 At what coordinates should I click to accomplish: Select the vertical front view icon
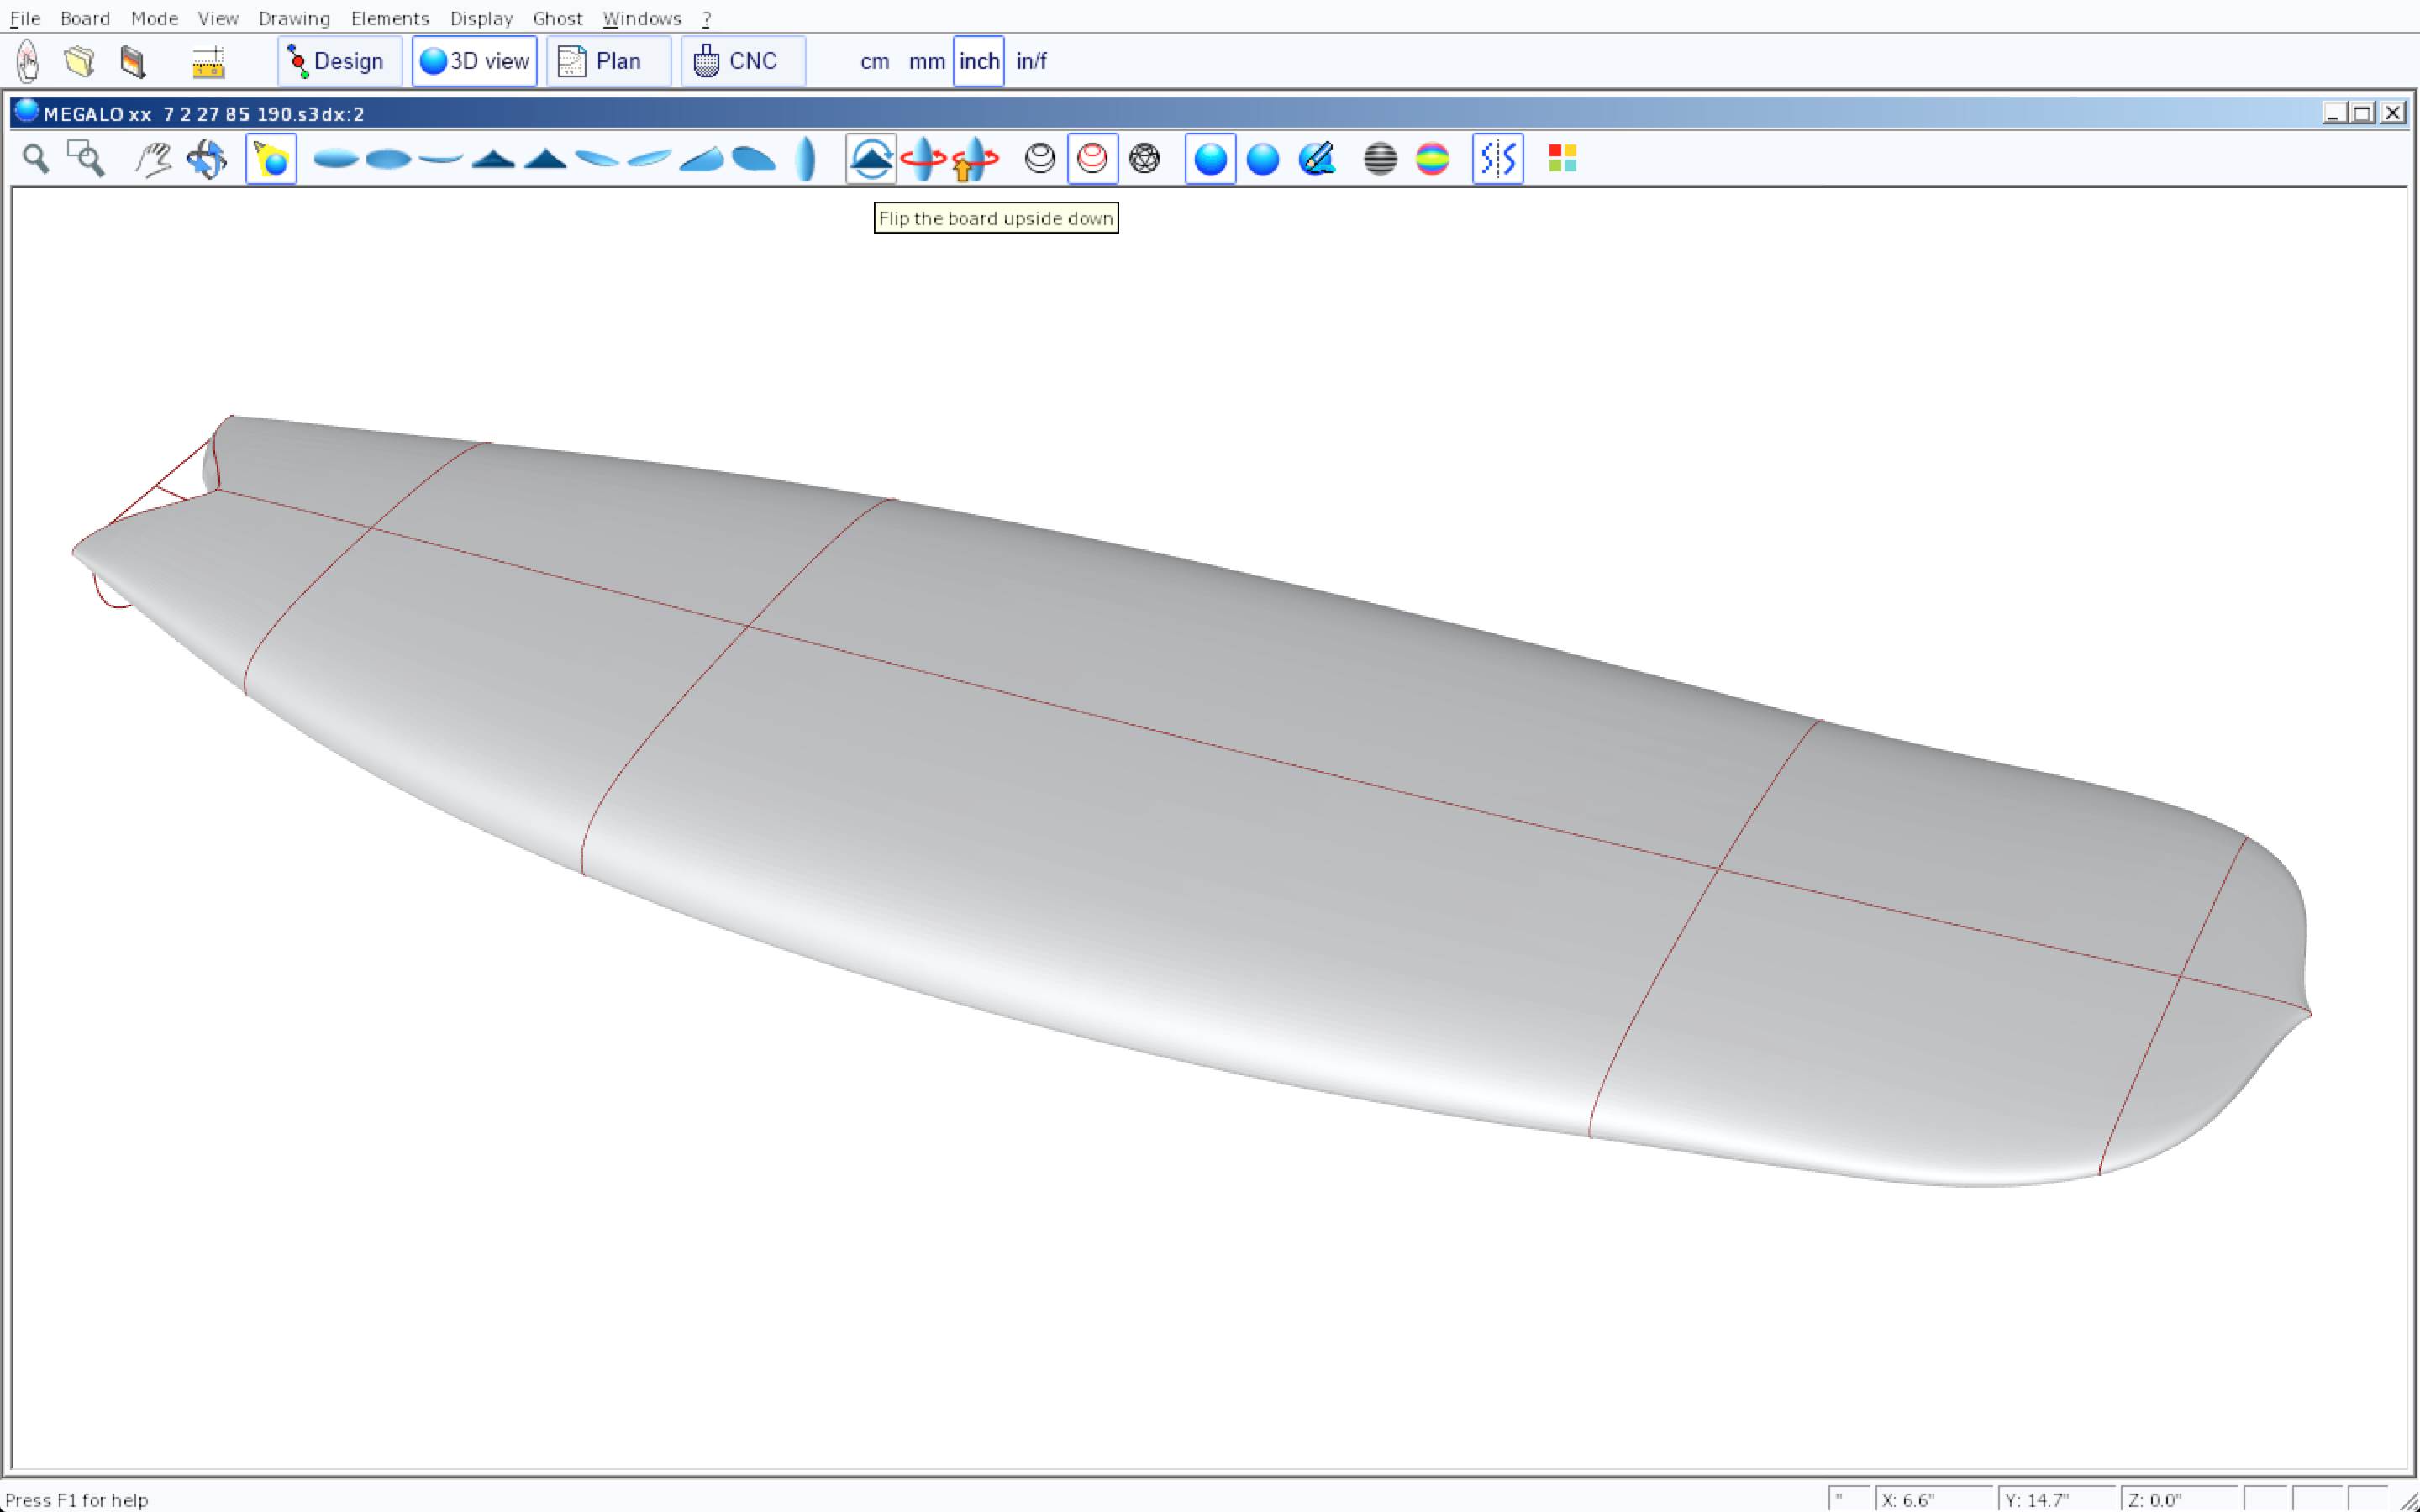pos(806,159)
